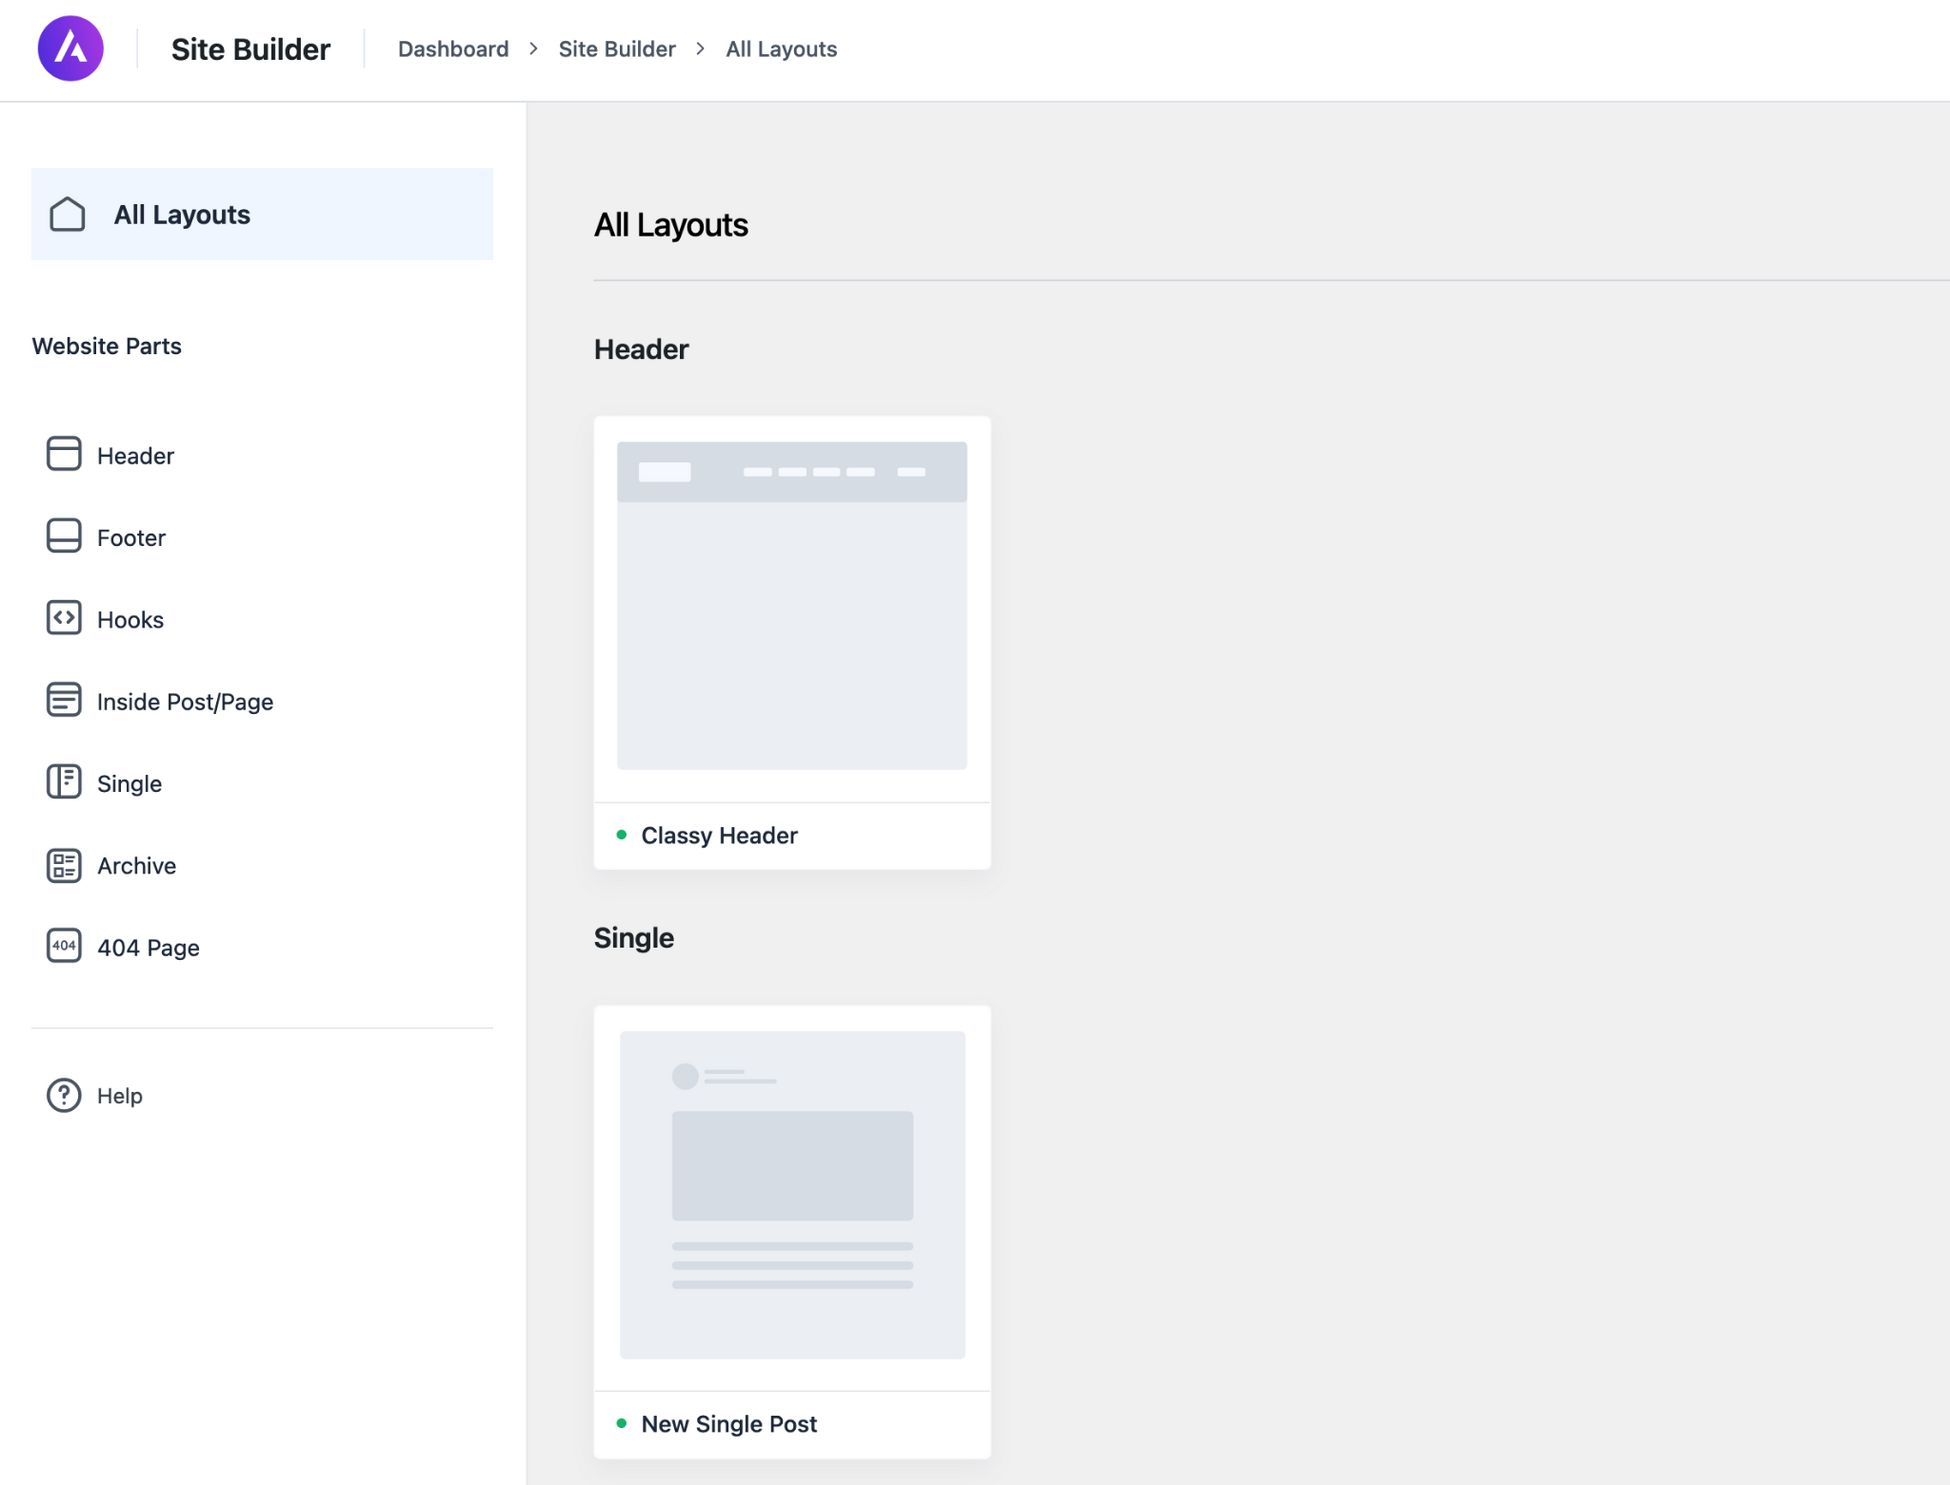The height and width of the screenshot is (1485, 1950).
Task: Click the green status dot for Classy Header
Action: (x=622, y=834)
